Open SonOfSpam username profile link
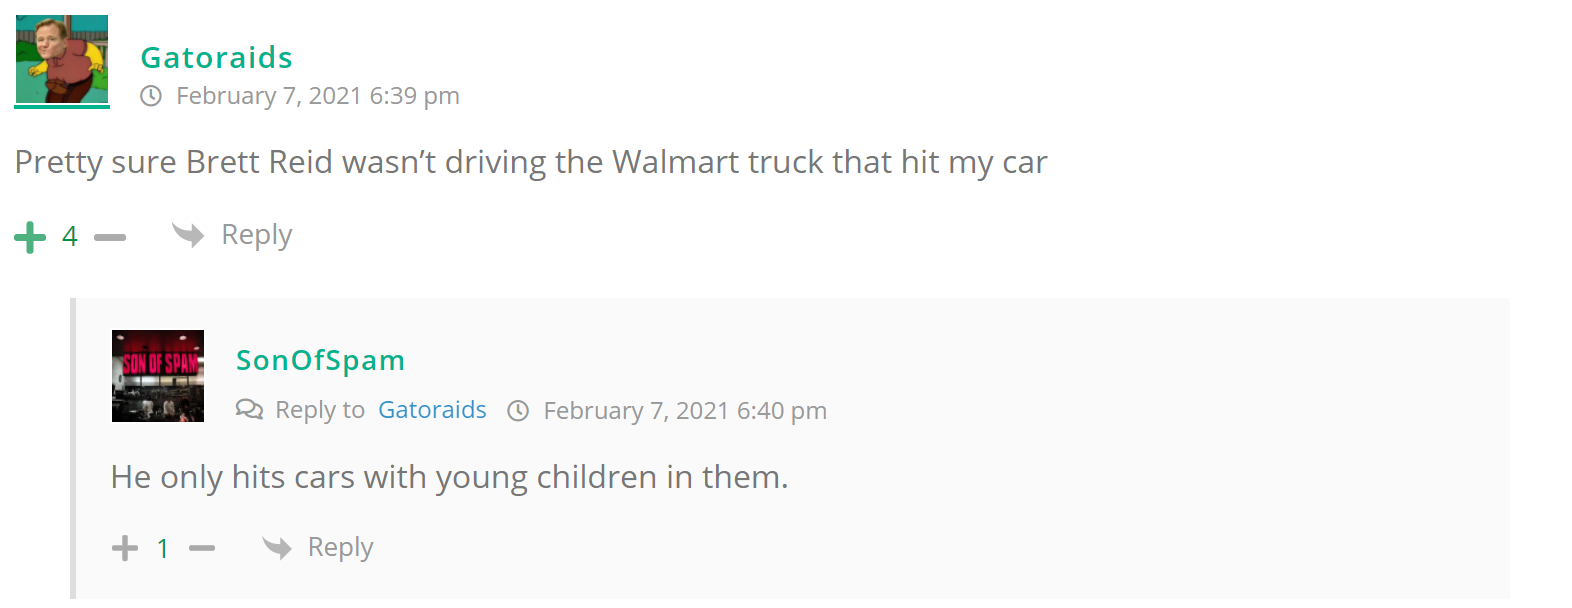The height and width of the screenshot is (608, 1572). point(320,360)
